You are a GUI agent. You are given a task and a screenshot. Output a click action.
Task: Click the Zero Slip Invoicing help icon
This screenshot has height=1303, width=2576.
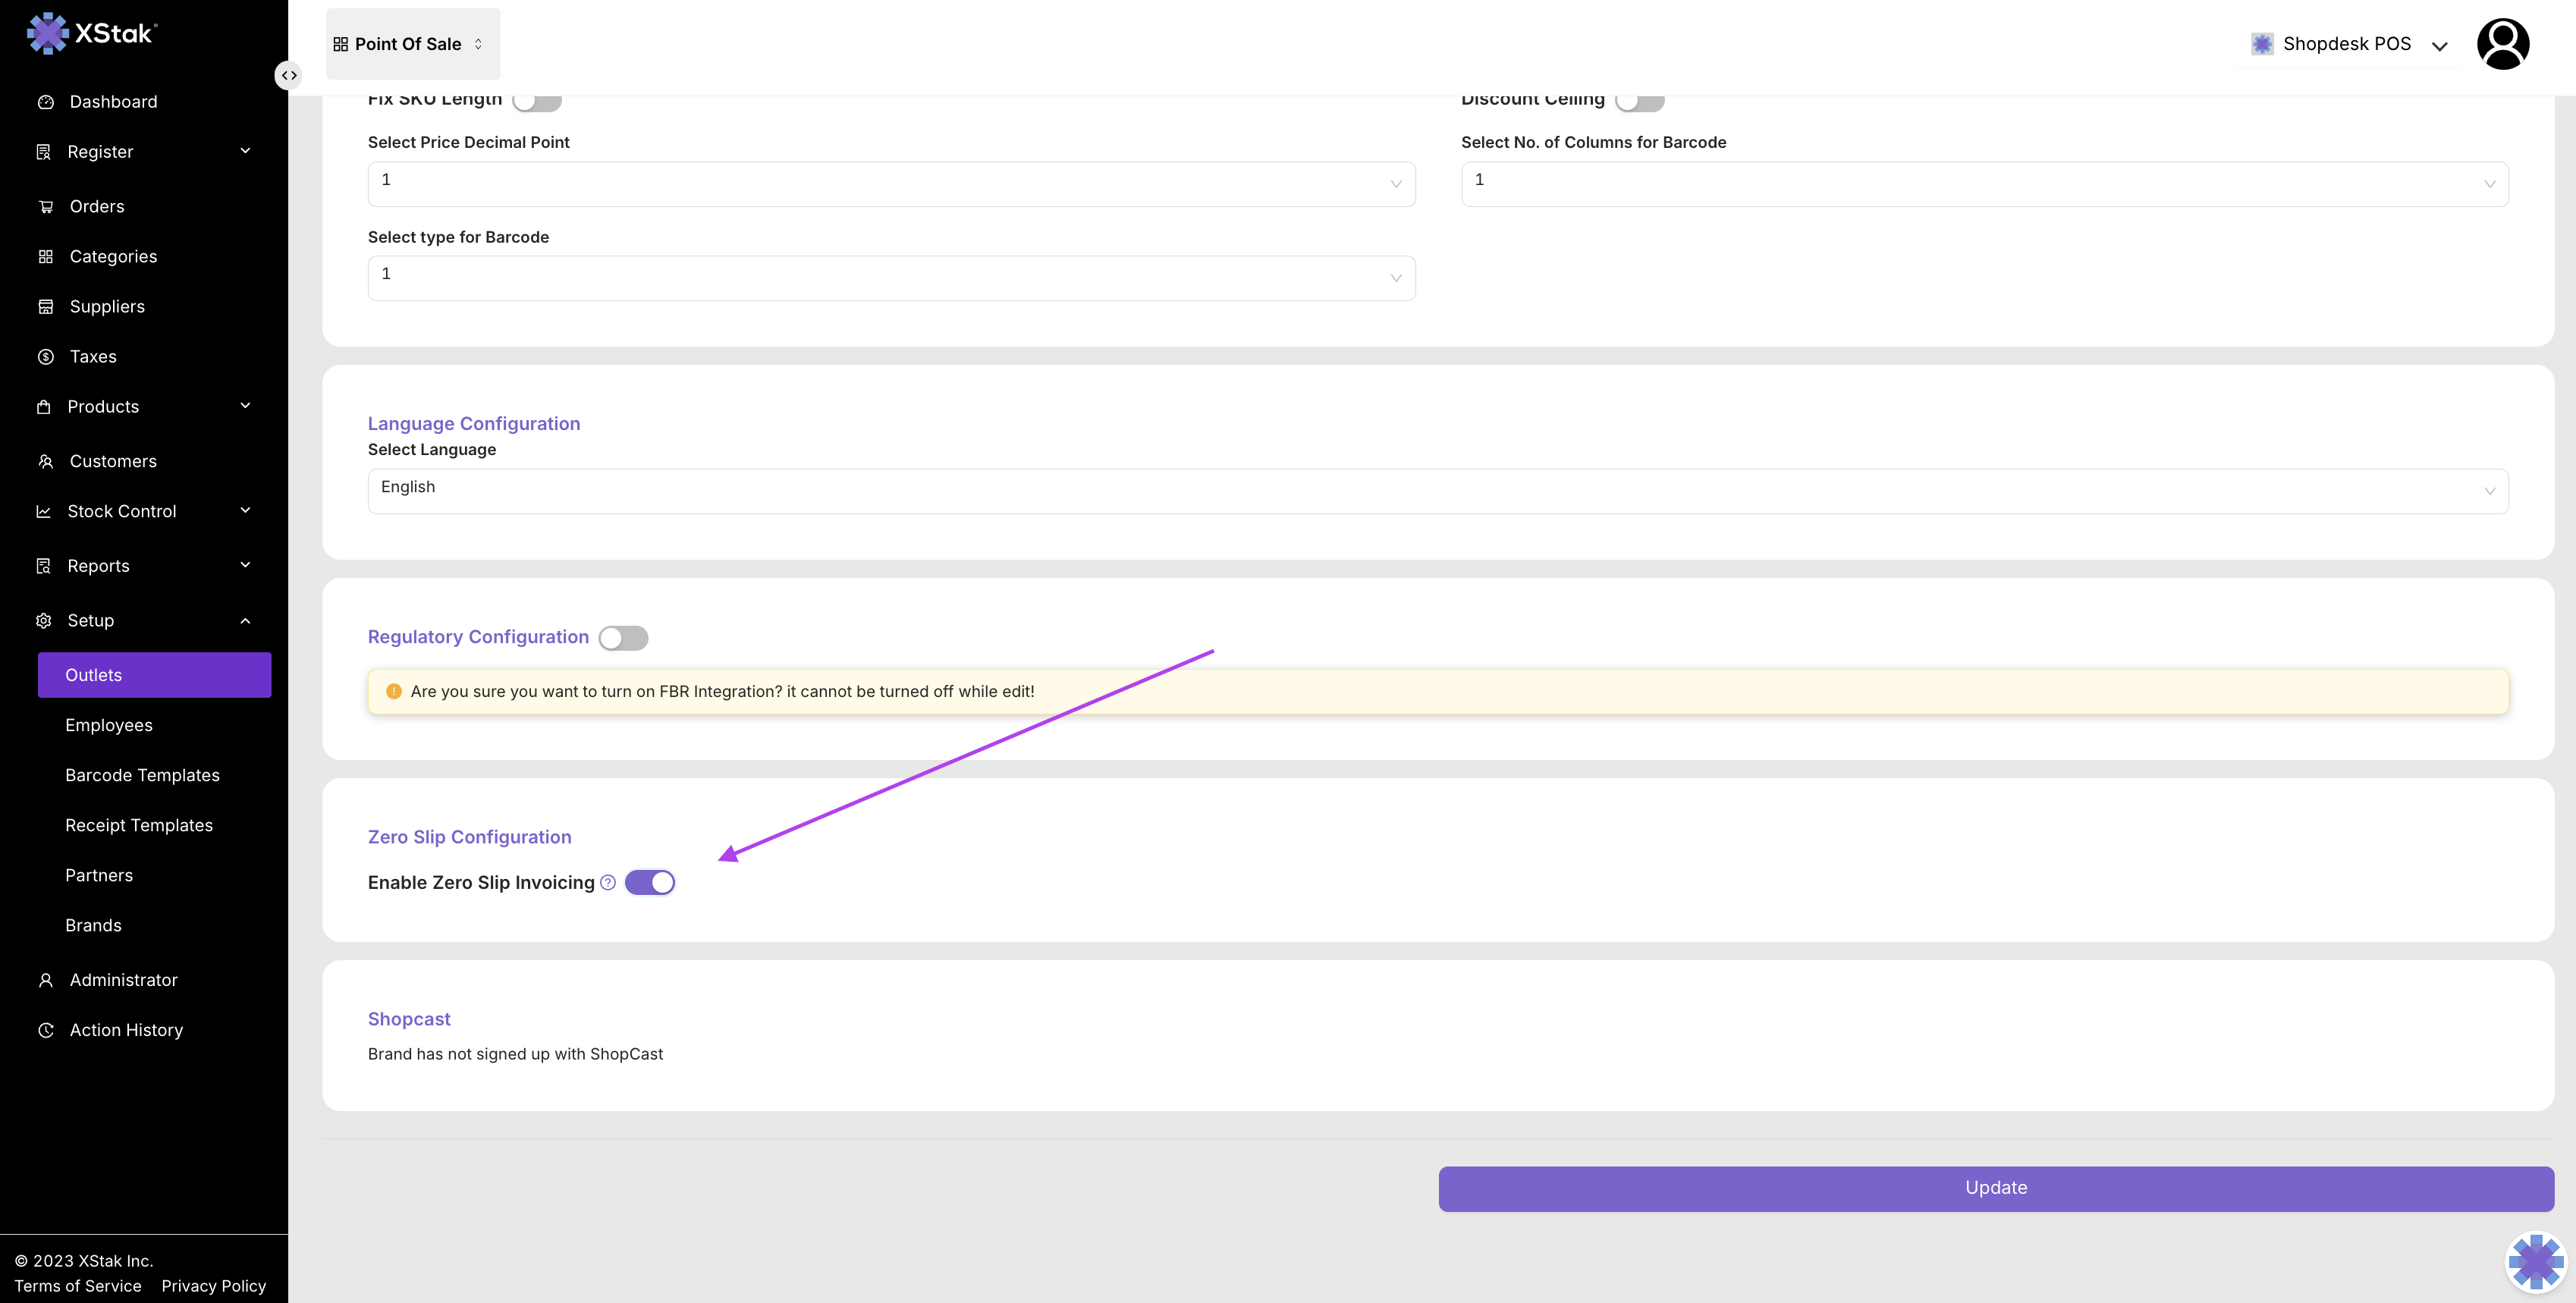608,882
